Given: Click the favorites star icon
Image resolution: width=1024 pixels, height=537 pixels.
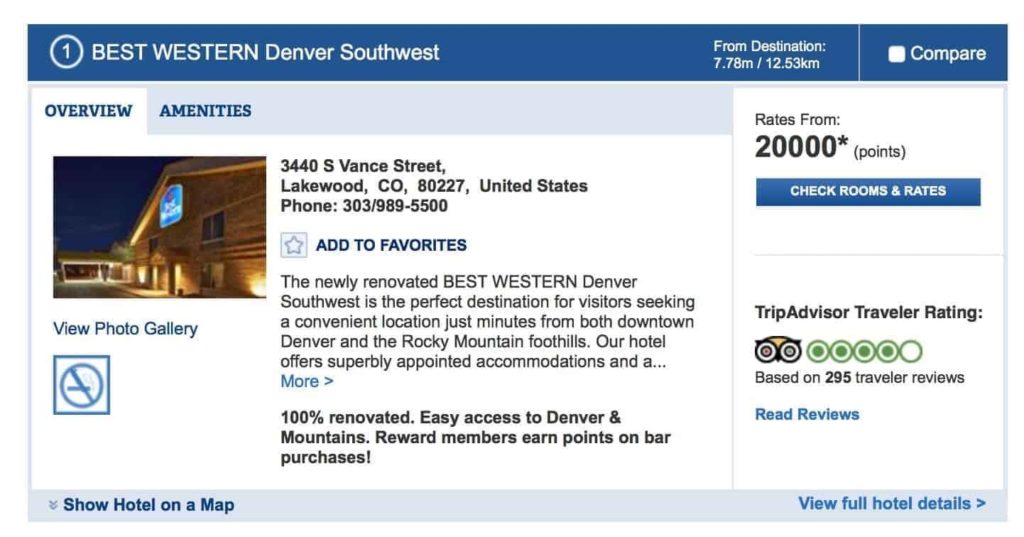Looking at the screenshot, I should click(x=294, y=245).
